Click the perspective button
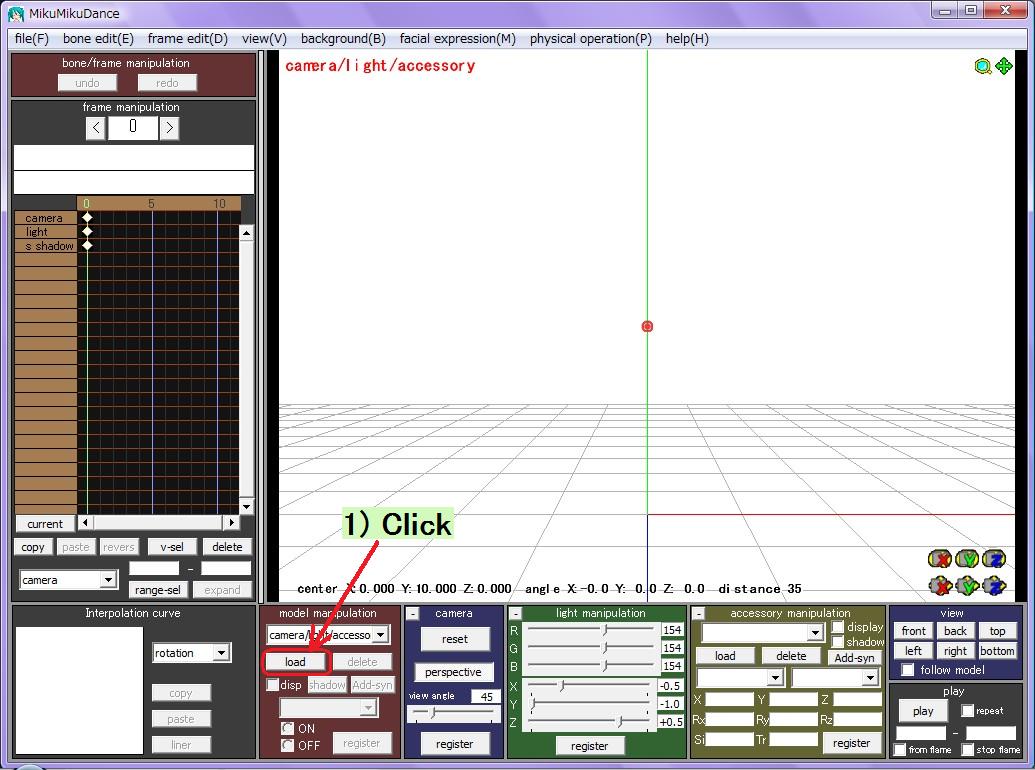The image size is (1035, 770). (453, 672)
